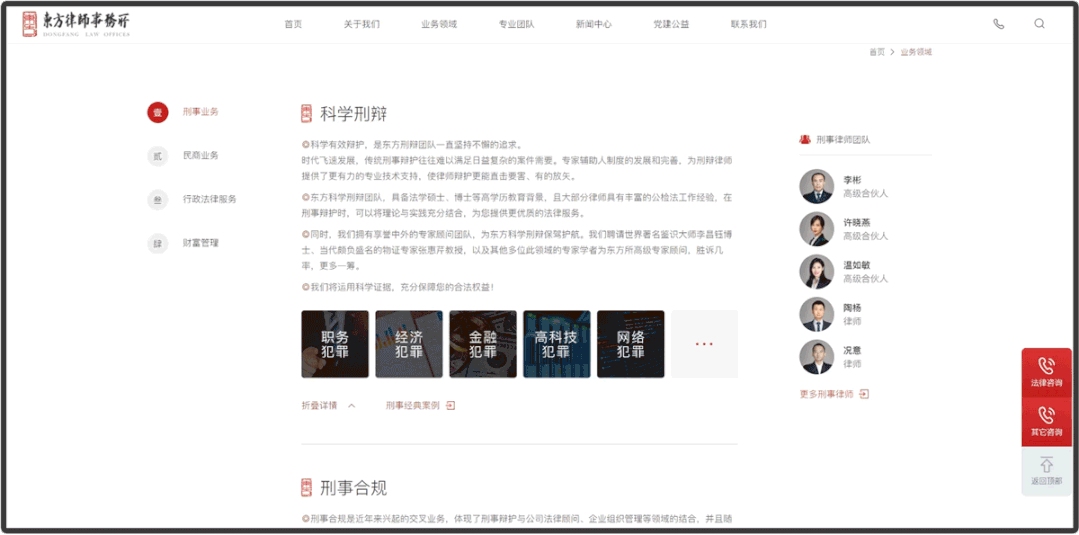
Task: Click lawyer name 况意
Action: pyautogui.click(x=853, y=350)
